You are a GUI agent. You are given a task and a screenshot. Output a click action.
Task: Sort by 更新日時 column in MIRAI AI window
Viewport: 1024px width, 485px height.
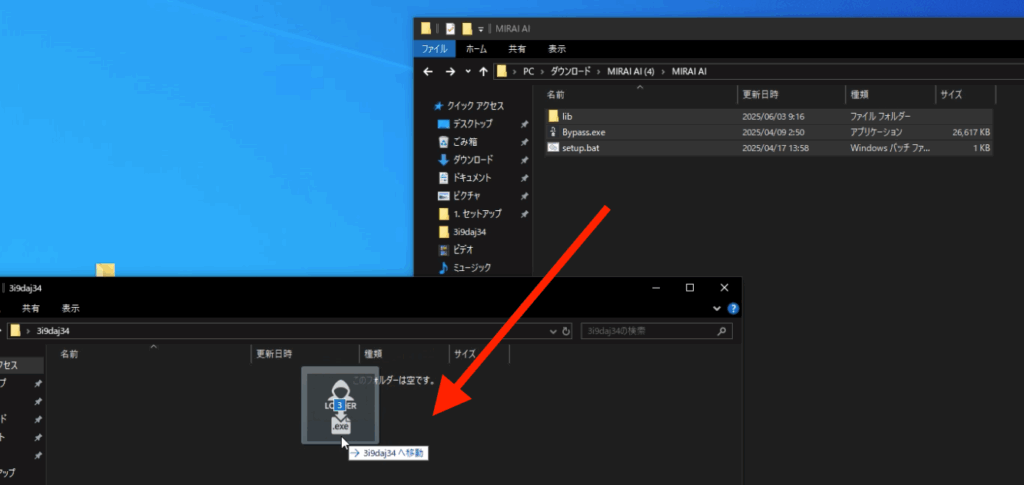click(x=759, y=95)
